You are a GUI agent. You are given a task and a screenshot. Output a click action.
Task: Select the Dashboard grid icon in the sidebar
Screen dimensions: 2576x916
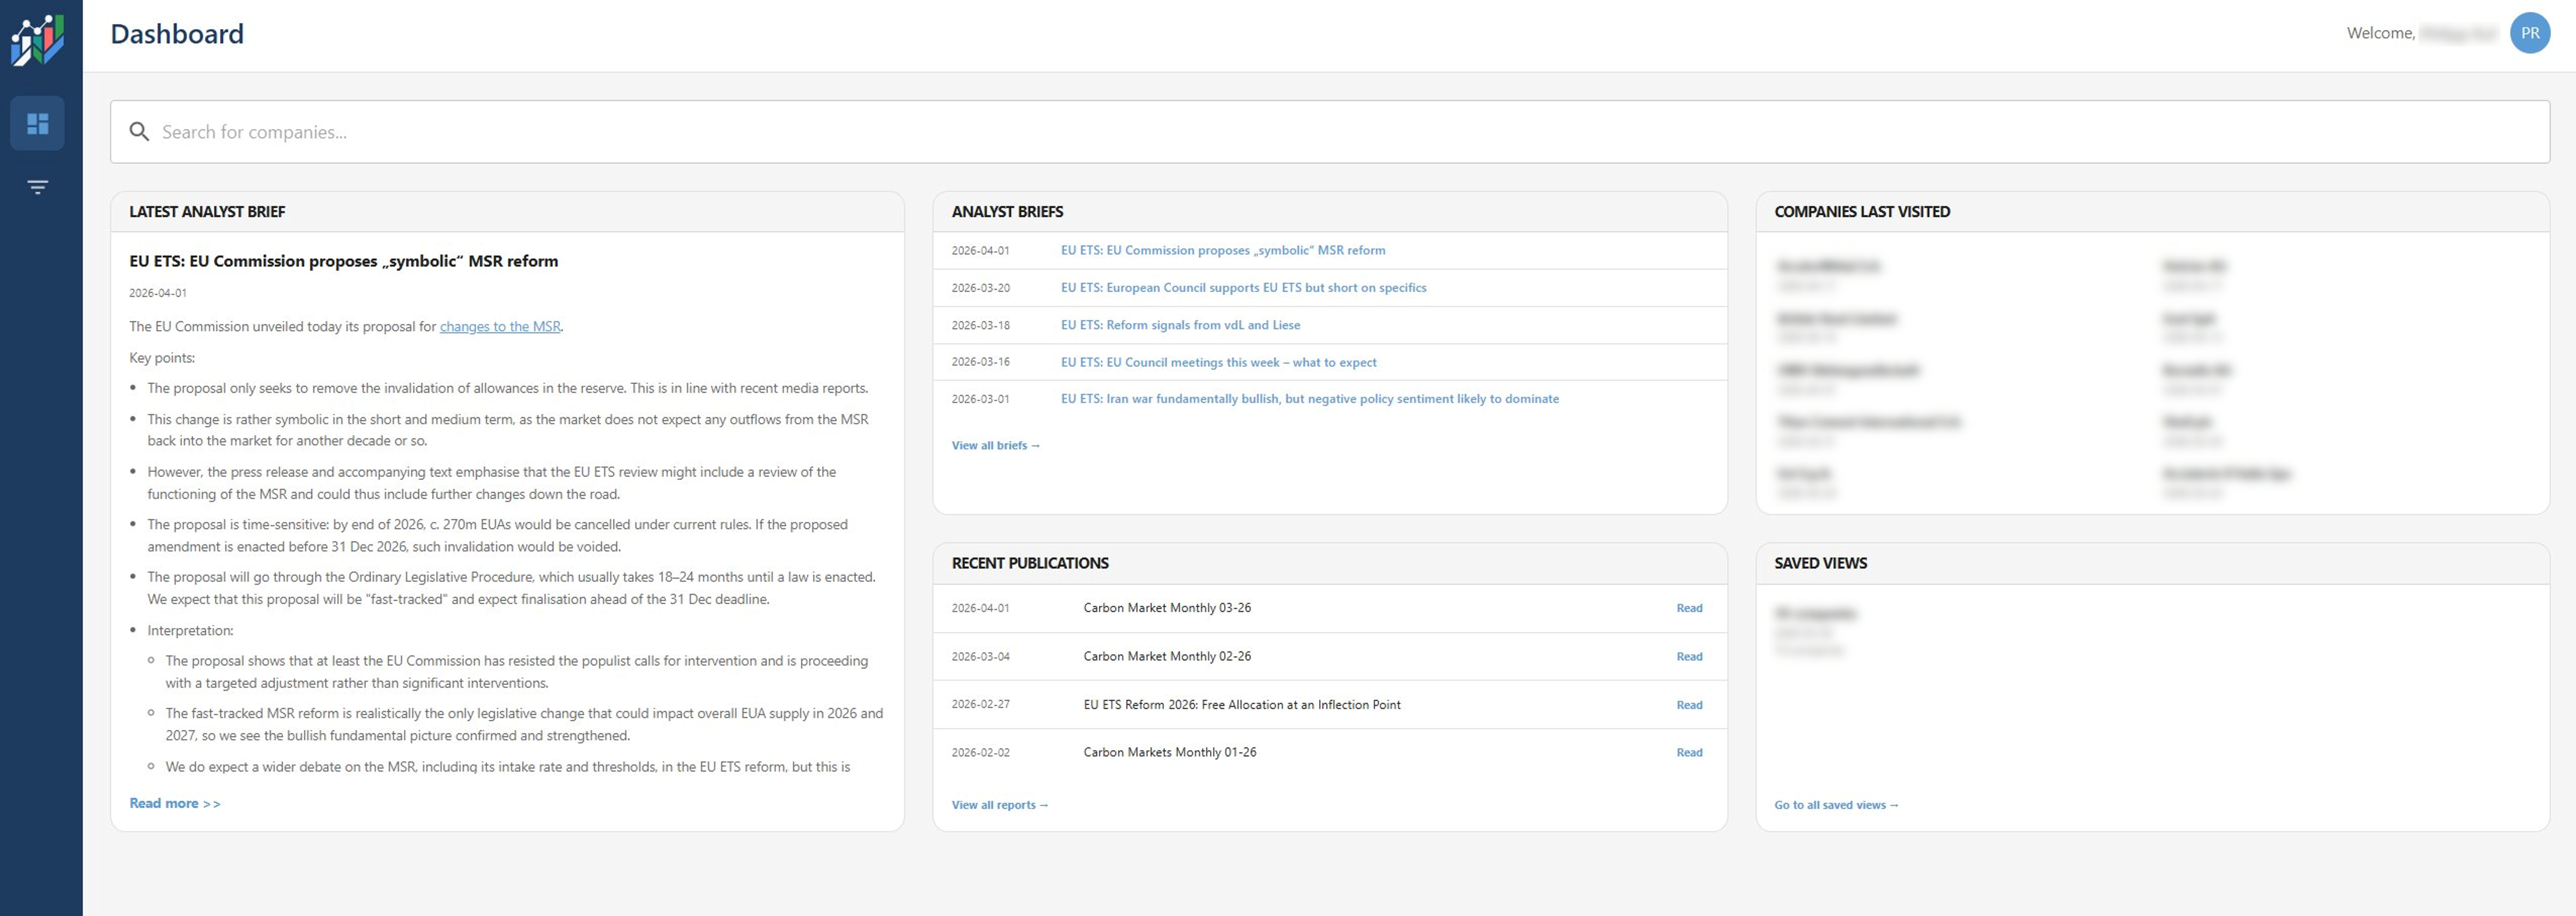pyautogui.click(x=38, y=123)
